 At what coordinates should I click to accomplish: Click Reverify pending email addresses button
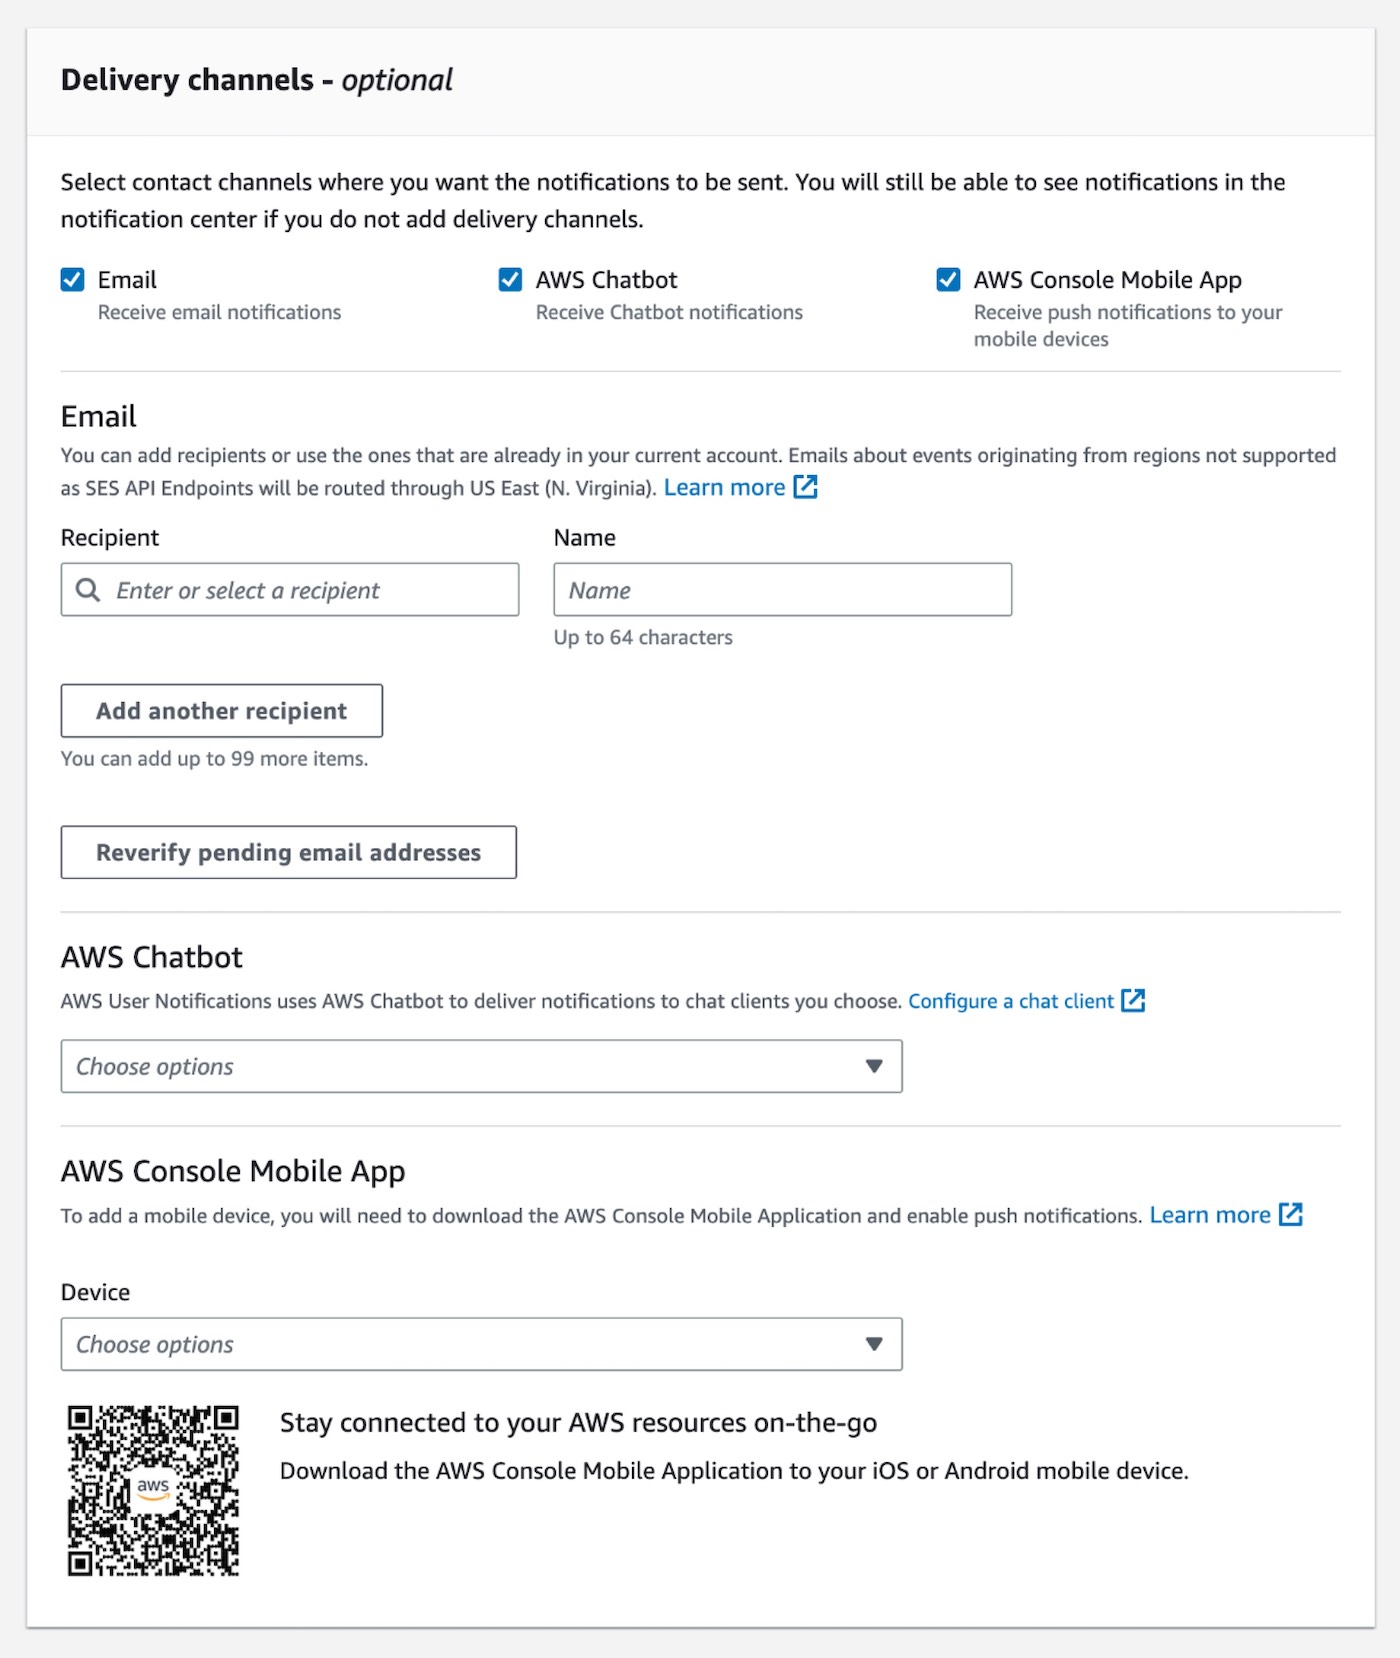pyautogui.click(x=288, y=852)
